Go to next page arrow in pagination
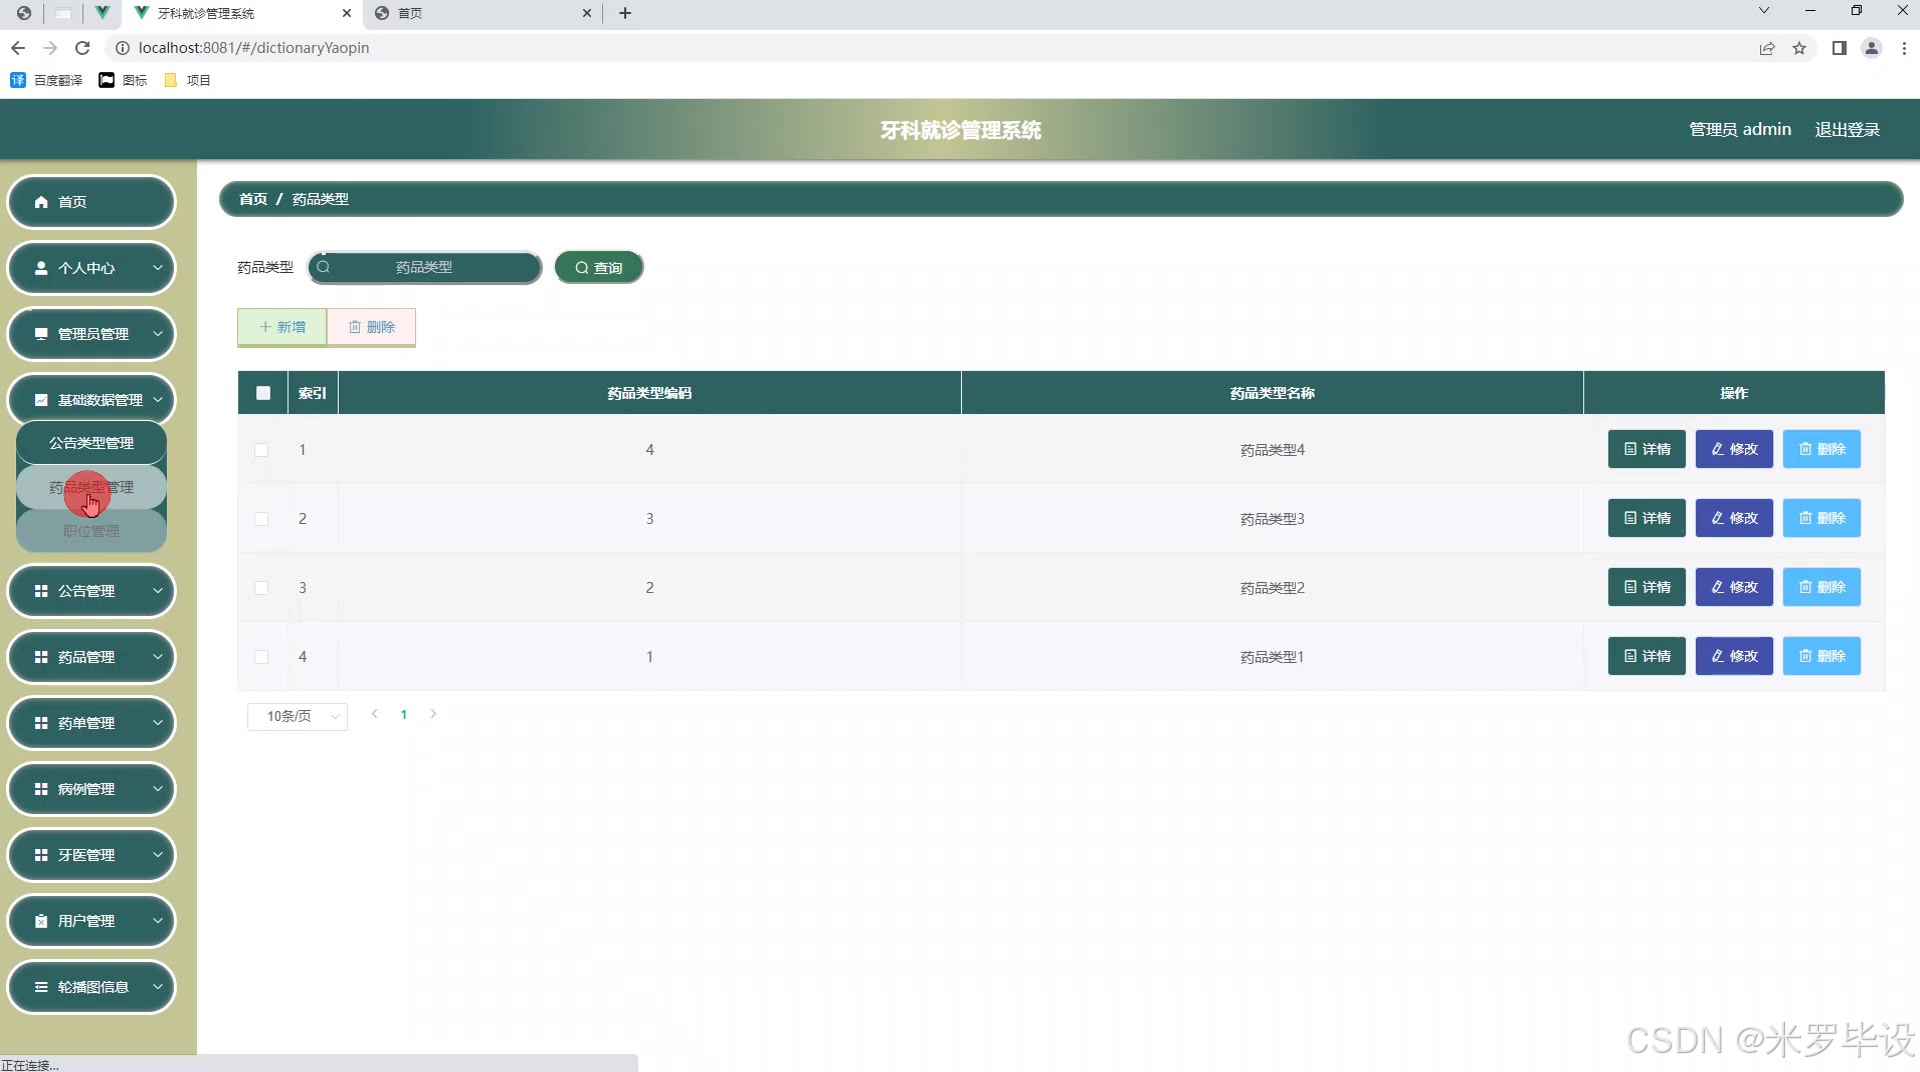 point(433,714)
